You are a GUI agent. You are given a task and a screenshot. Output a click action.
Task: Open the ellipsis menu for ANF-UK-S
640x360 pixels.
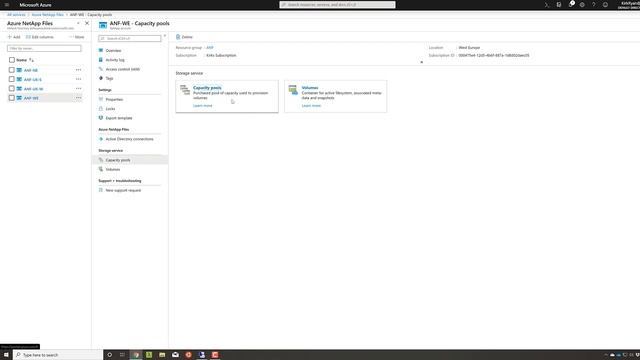78,79
